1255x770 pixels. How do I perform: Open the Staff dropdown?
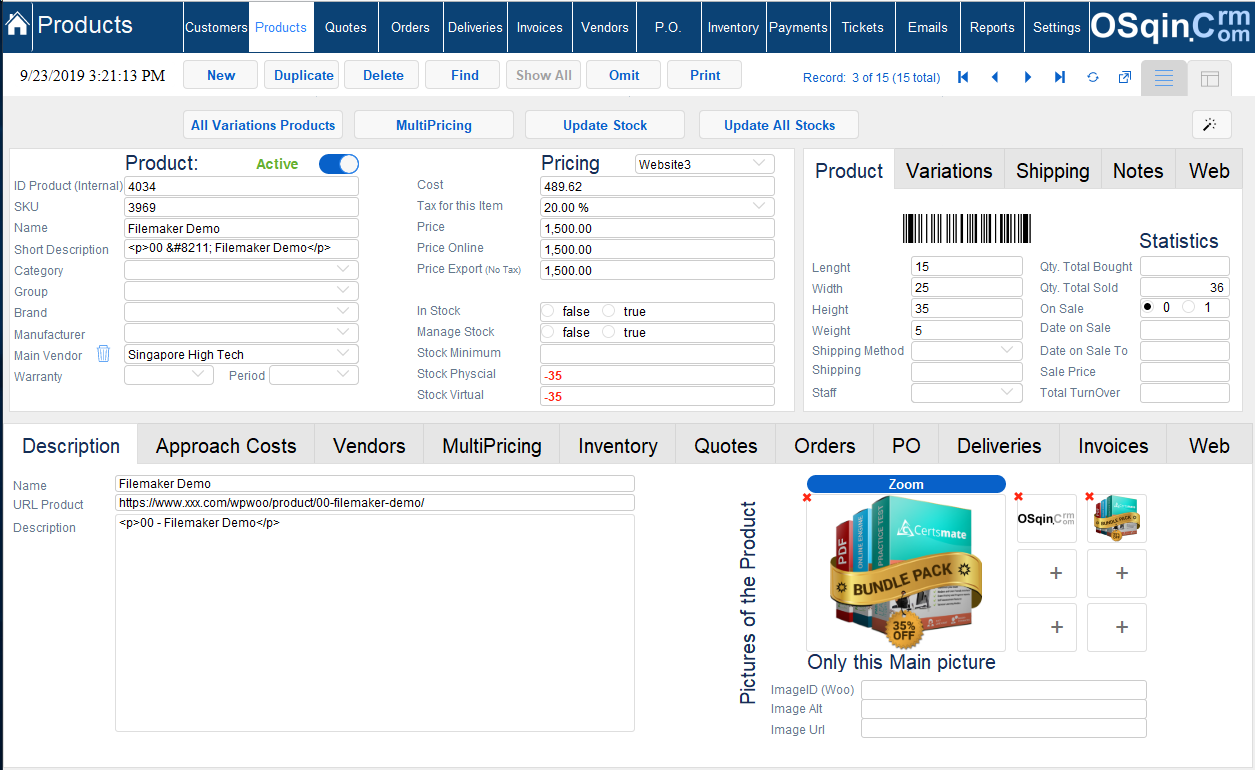click(x=967, y=393)
